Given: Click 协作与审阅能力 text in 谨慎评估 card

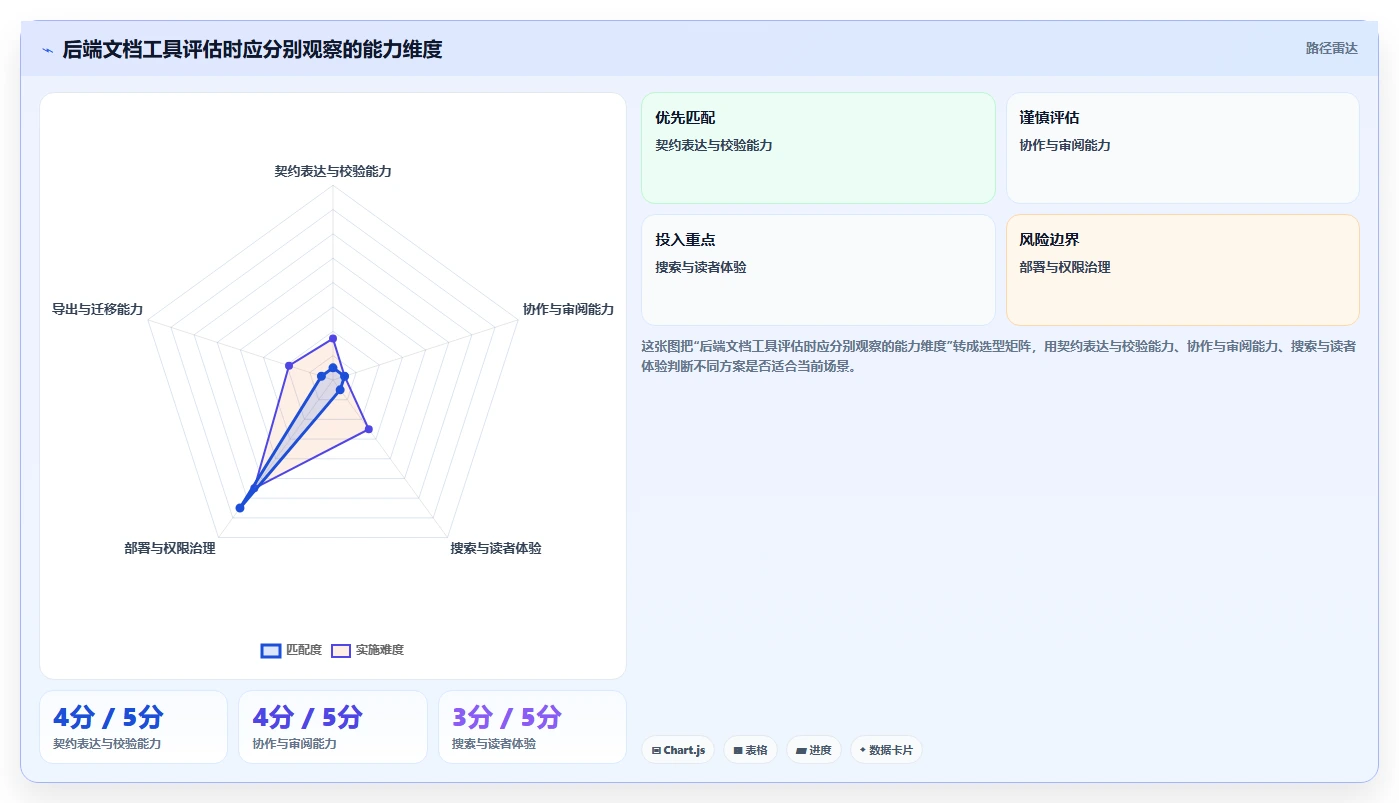Looking at the screenshot, I should [x=1065, y=145].
